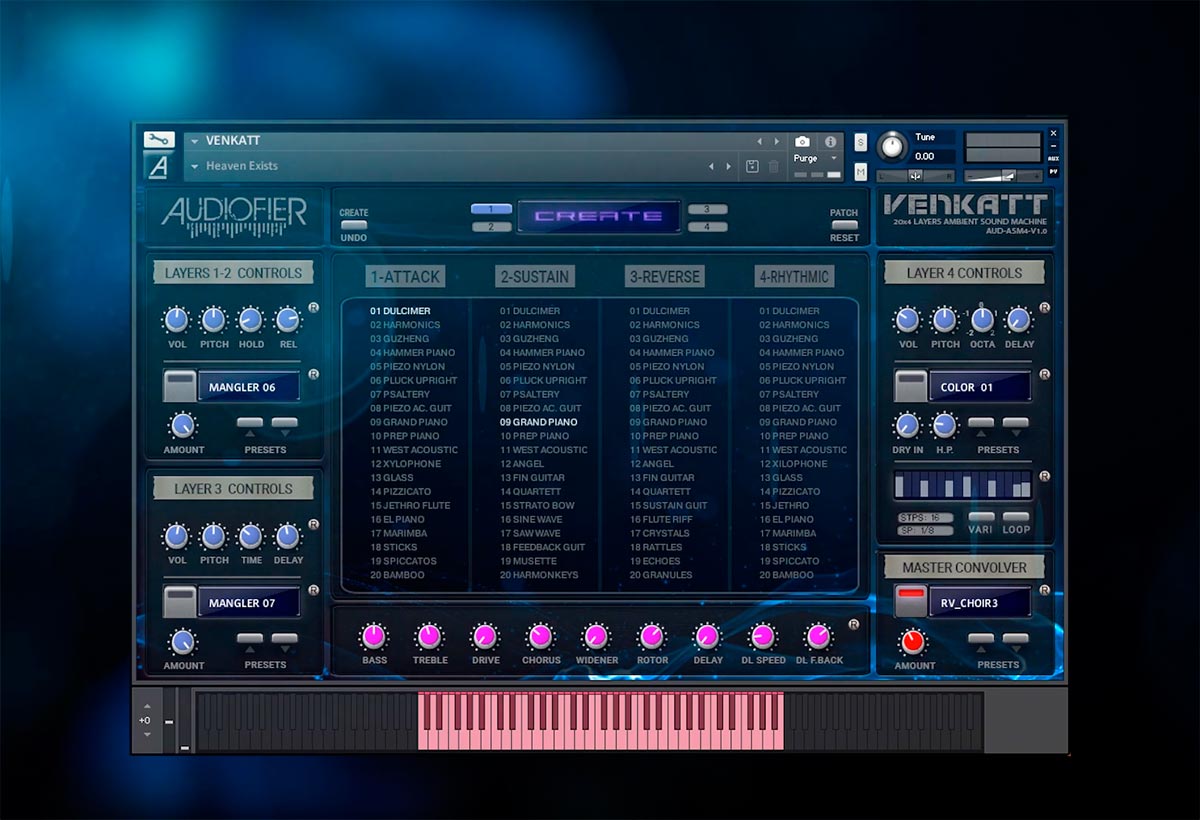Toggle the VARI button in sequencer
This screenshot has width=1200, height=820.
tap(981, 517)
